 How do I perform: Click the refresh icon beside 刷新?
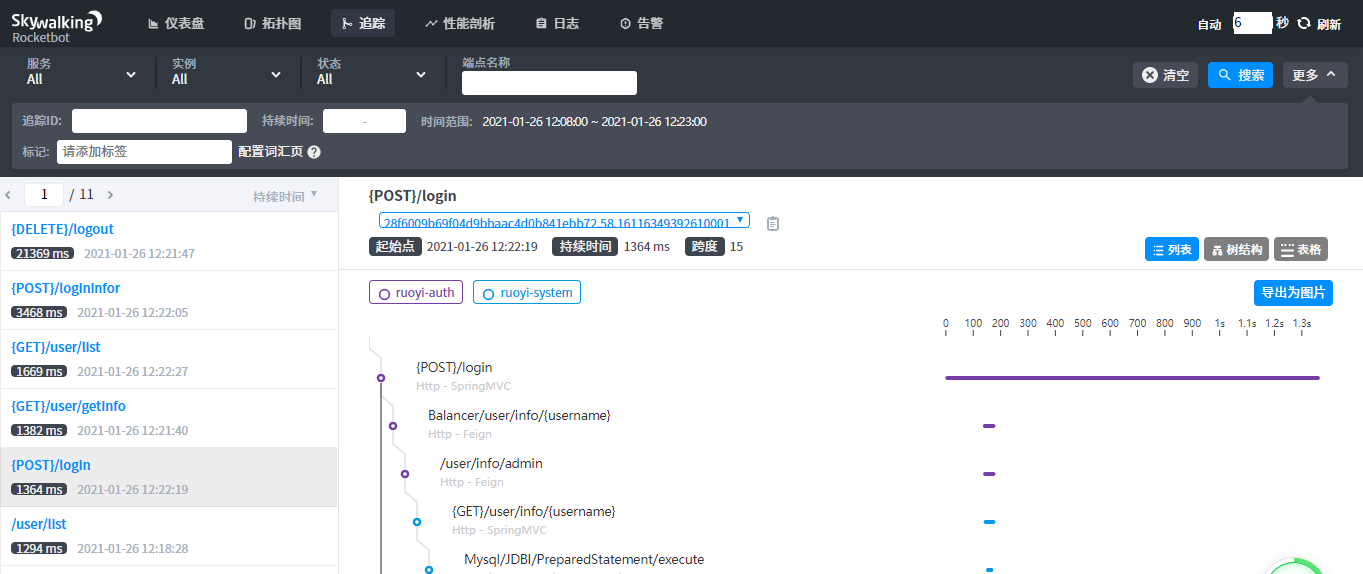click(1304, 23)
